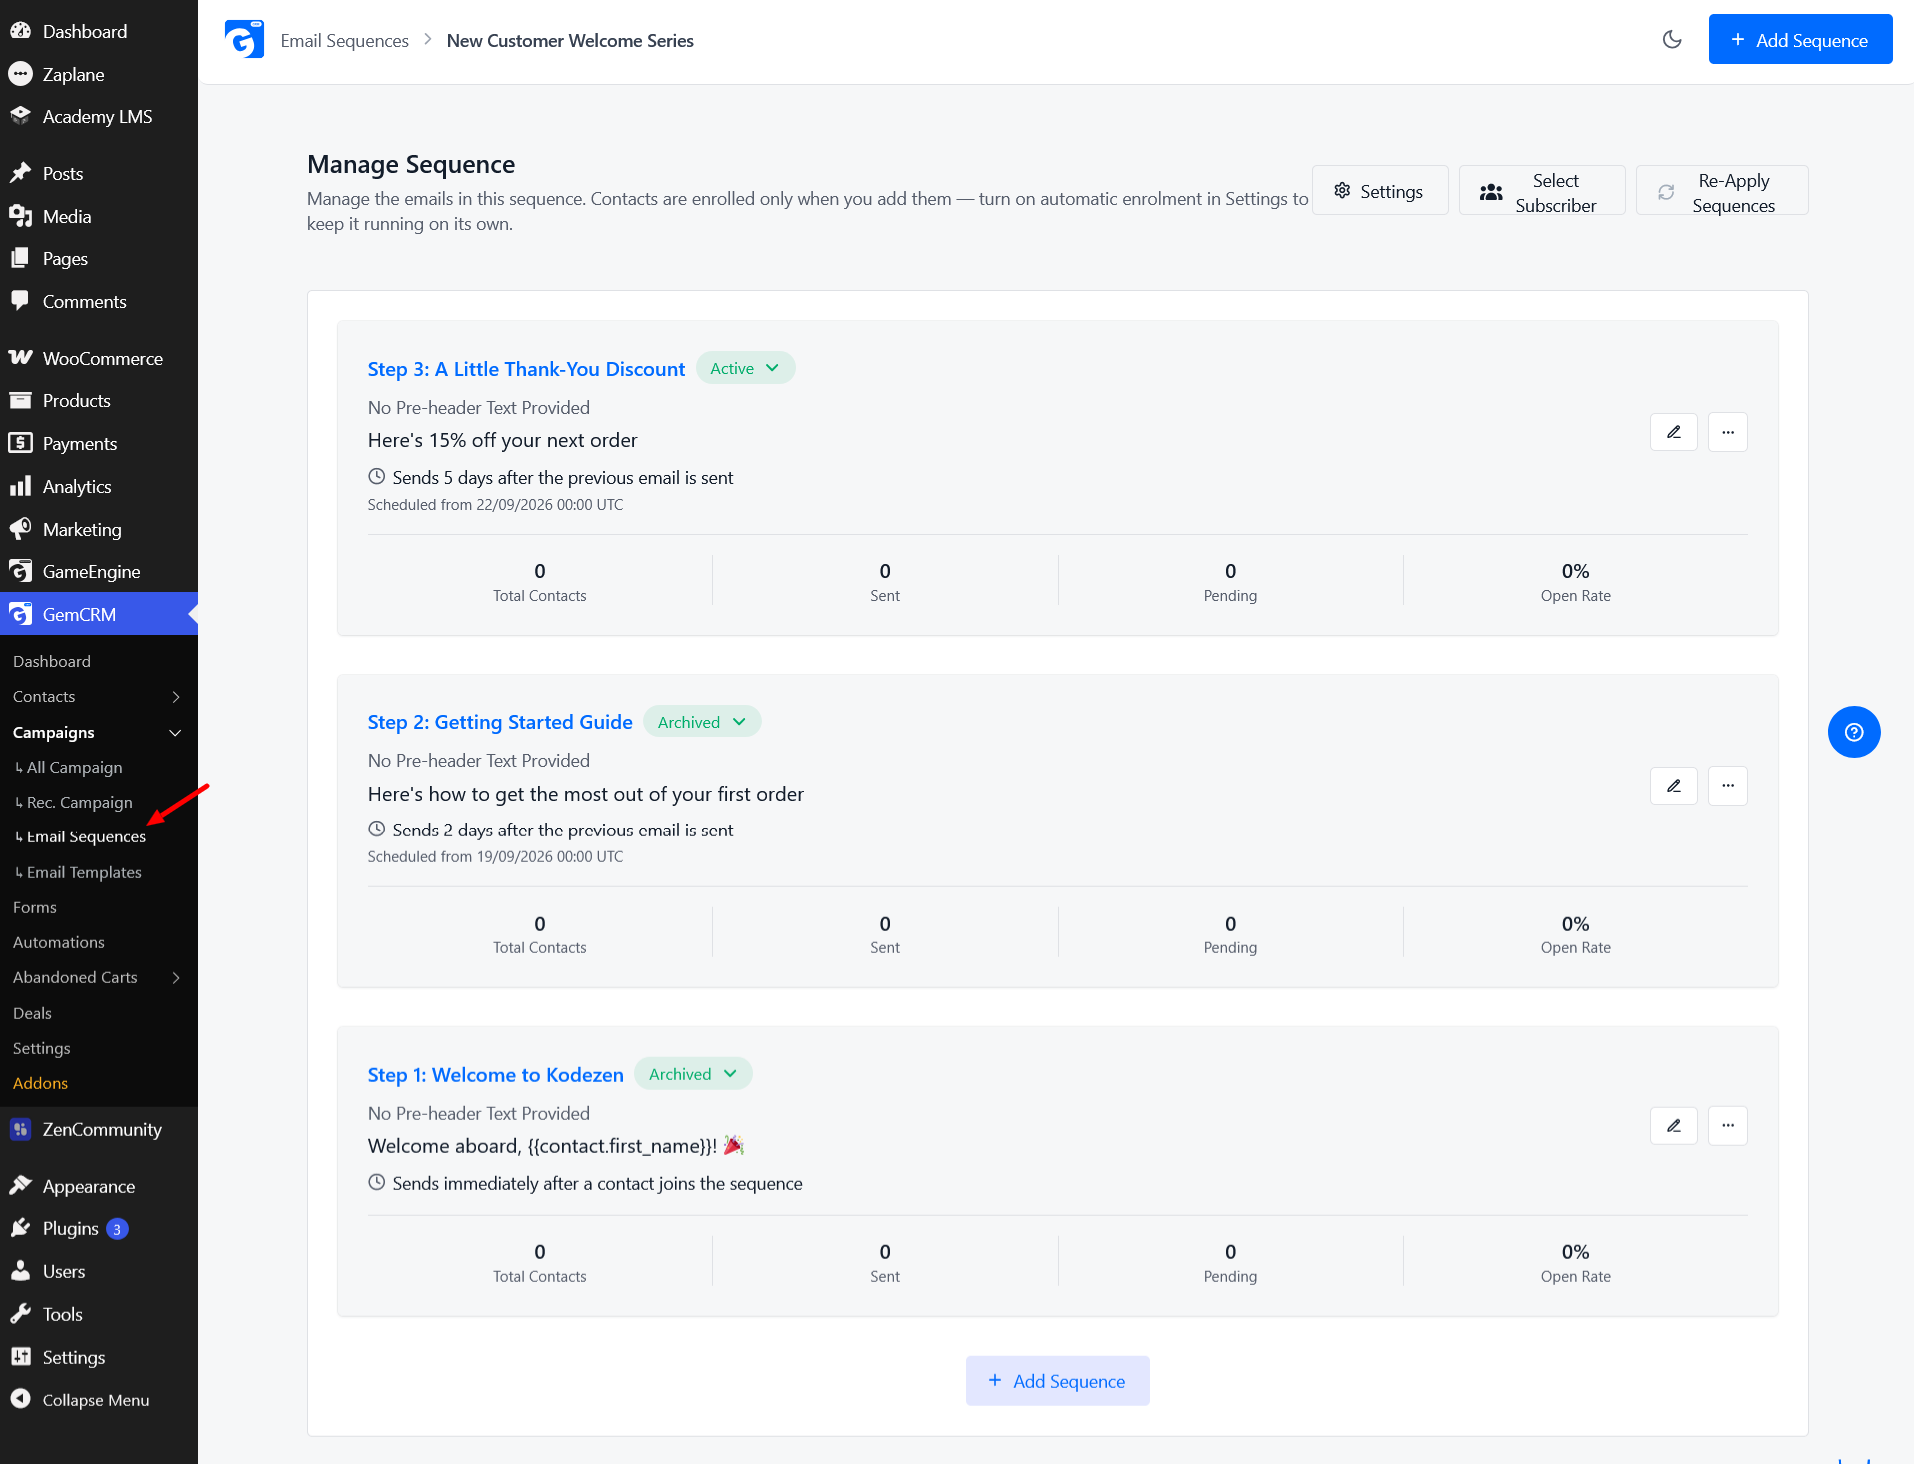Open help circle floating button
Screen dimensions: 1914x1464
(x=1854, y=732)
